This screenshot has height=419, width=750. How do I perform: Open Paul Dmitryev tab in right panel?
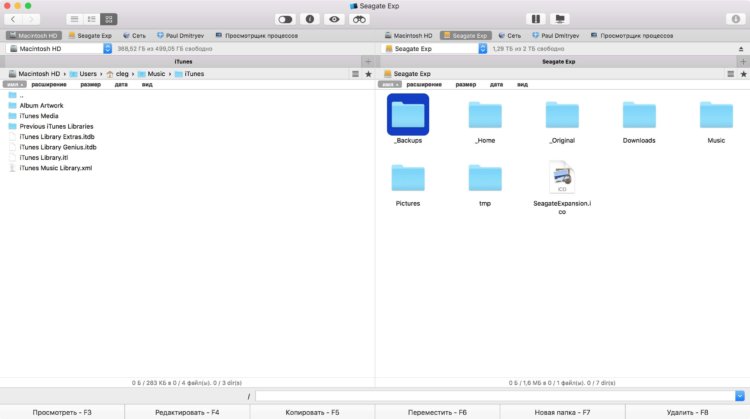[x=556, y=35]
